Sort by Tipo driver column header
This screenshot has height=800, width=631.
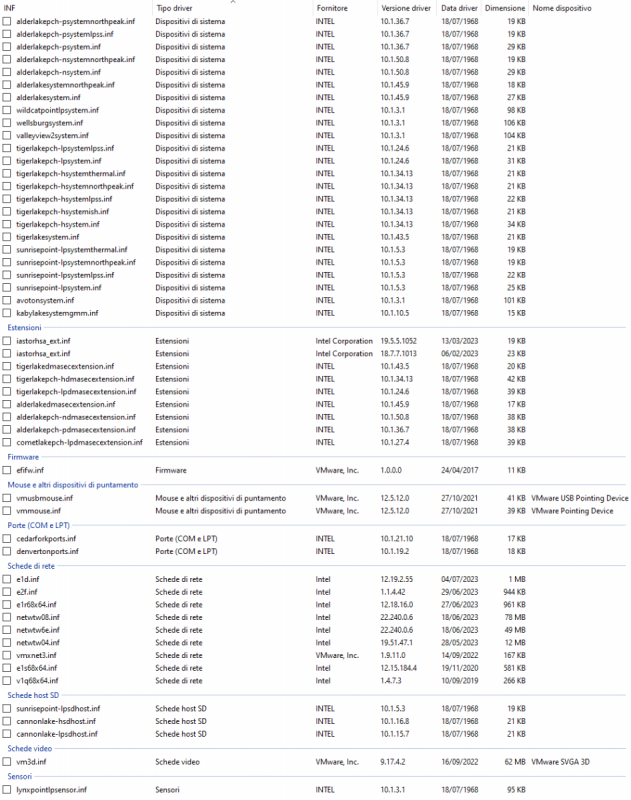[232, 8]
